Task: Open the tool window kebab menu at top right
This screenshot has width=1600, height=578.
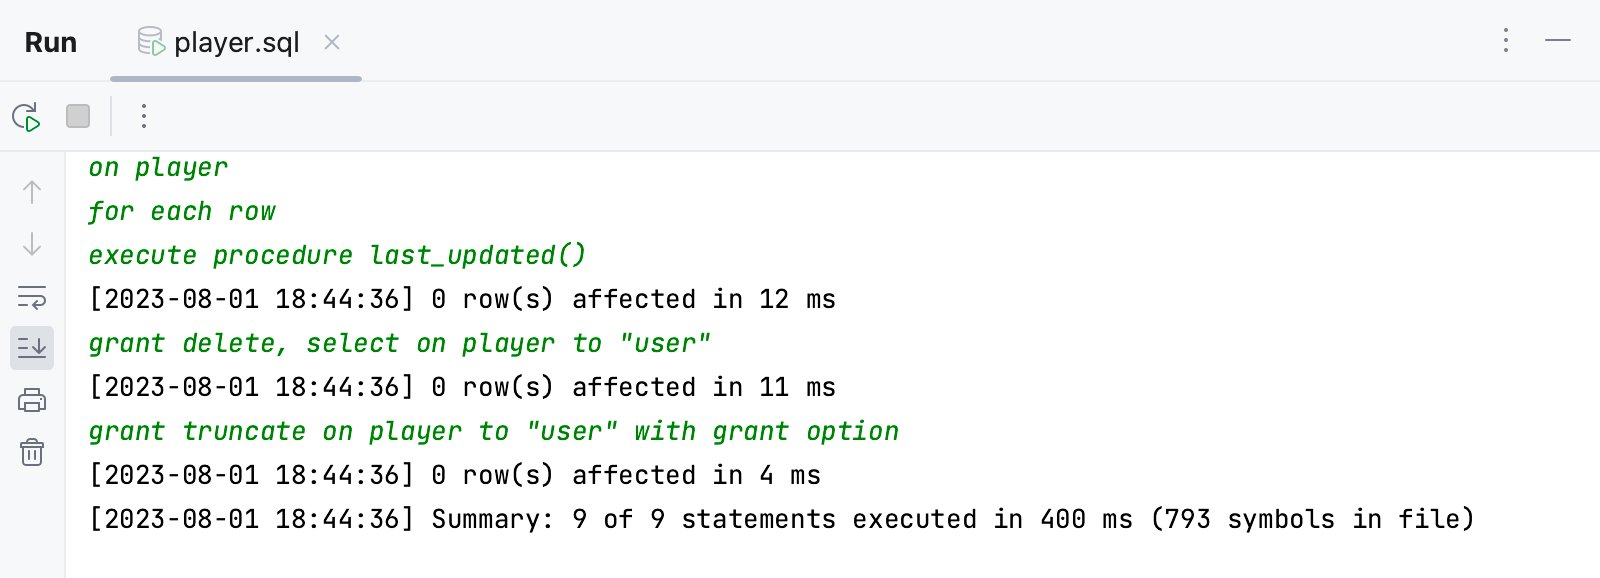Action: coord(1504,42)
